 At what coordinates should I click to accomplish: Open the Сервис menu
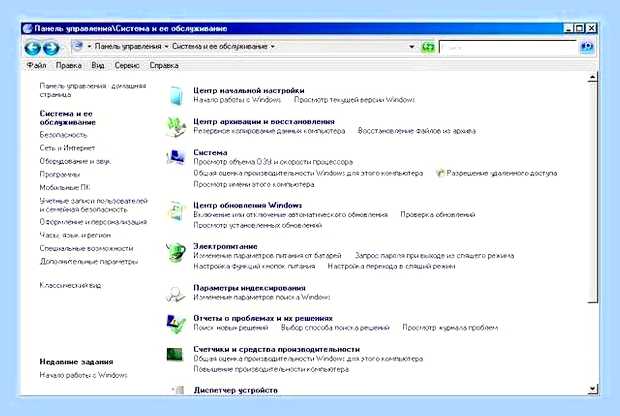(127, 65)
